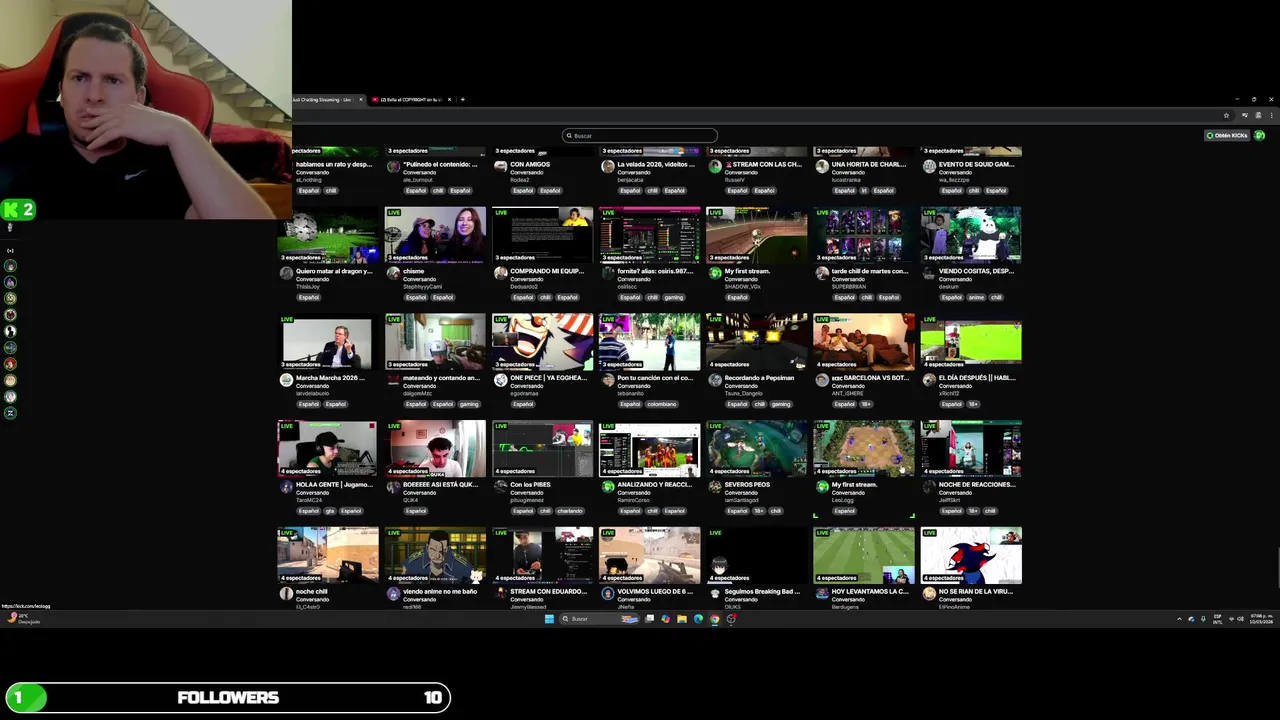Open 'tarde chill de martes' stream thumbnail
This screenshot has width=1280, height=720.
863,235
